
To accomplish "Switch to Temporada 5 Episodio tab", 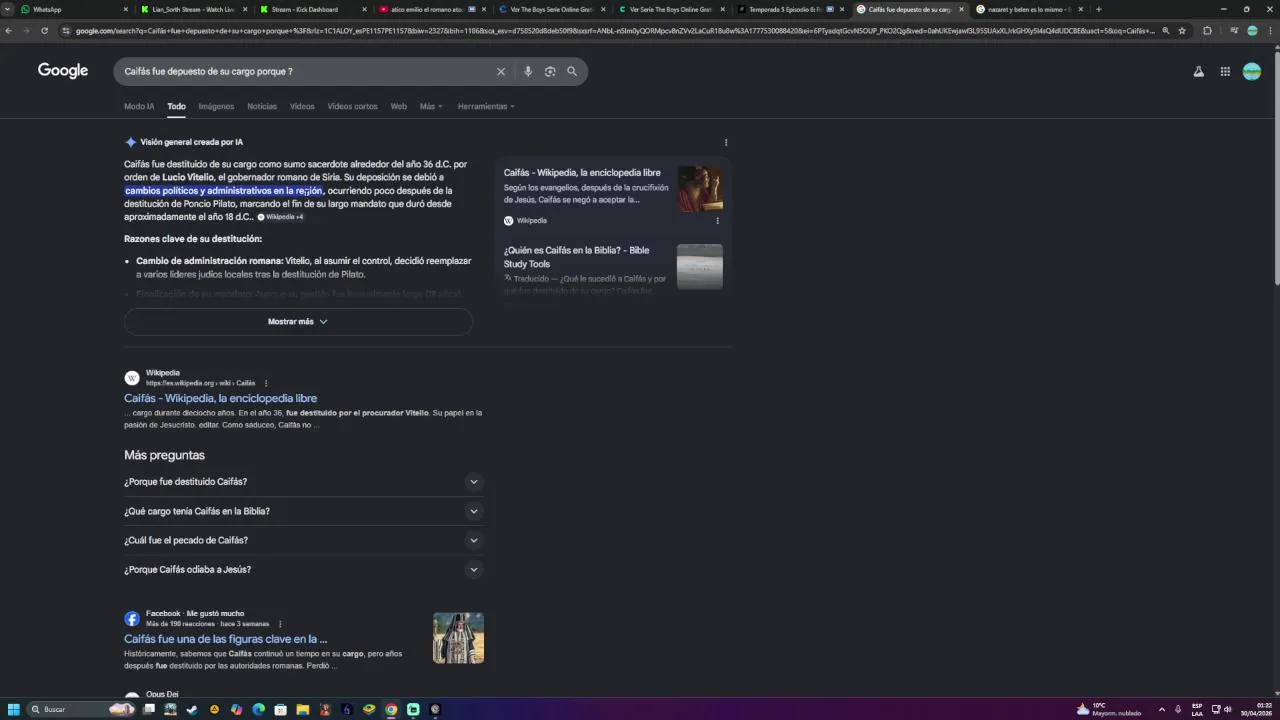I will (789, 9).
